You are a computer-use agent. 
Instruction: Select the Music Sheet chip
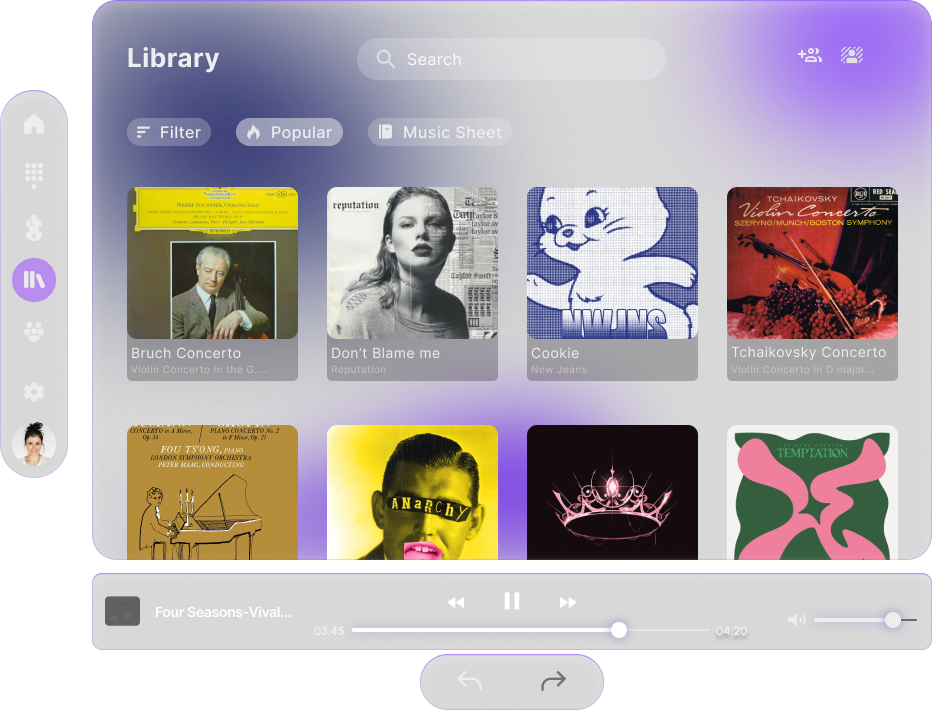(440, 132)
